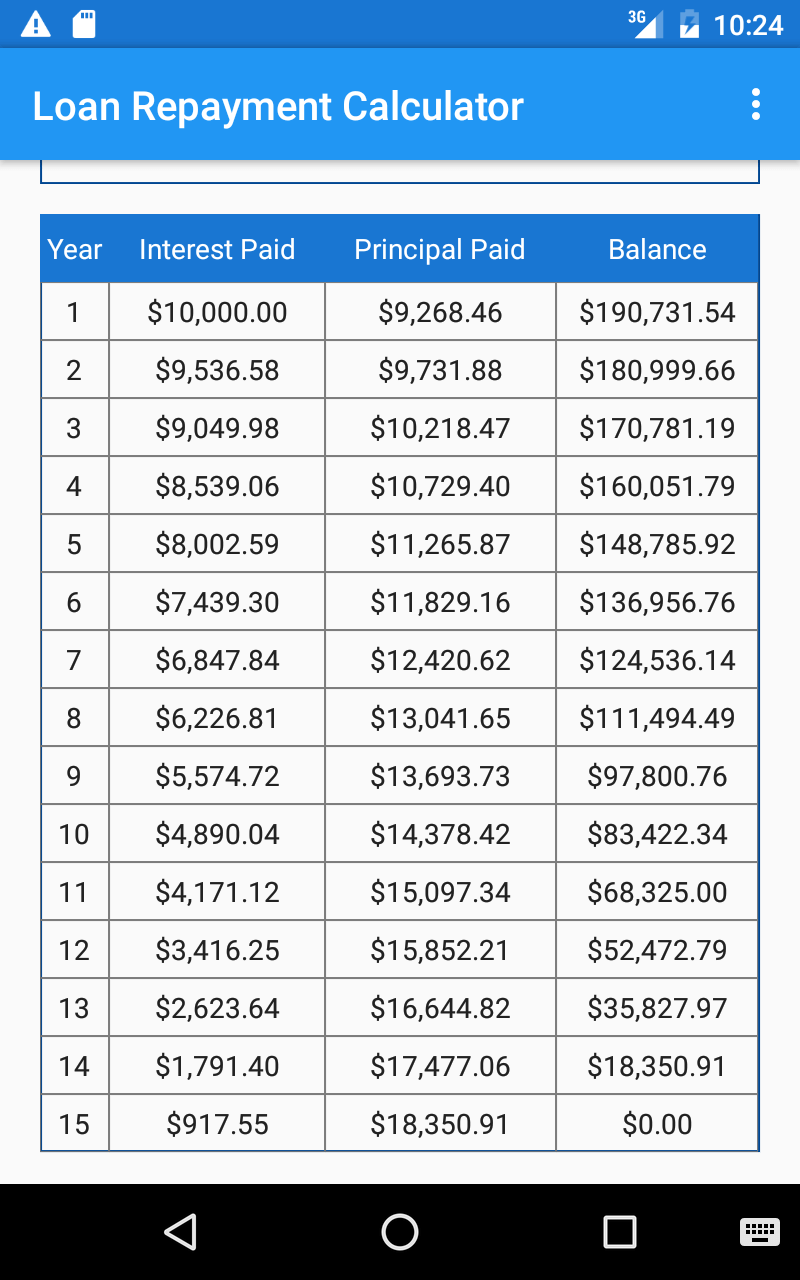Select the Principal Paid column header
800x1280 pixels.
point(440,249)
